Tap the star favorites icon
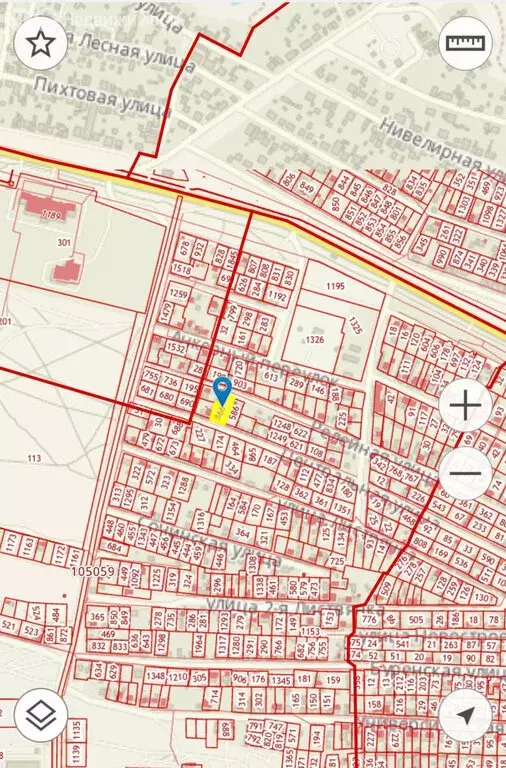The height and width of the screenshot is (768, 506). (x=41, y=44)
